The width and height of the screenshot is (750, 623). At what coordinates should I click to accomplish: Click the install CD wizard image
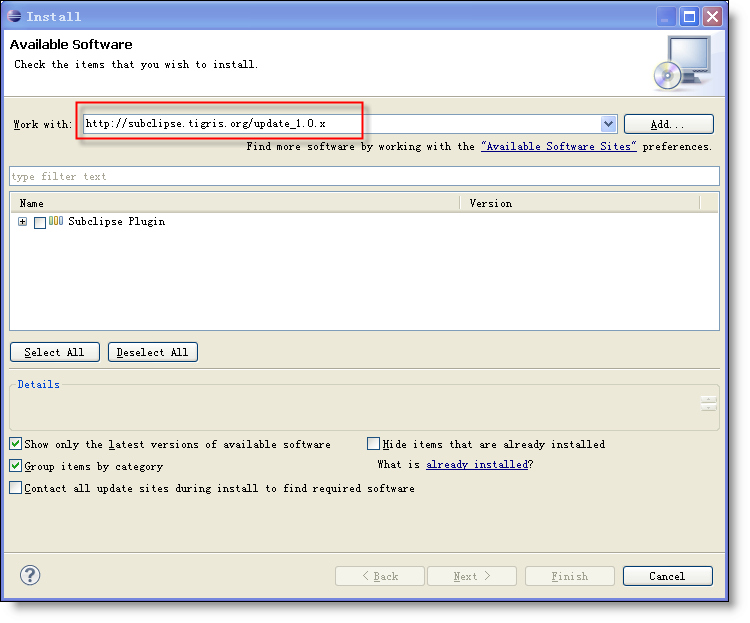681,62
